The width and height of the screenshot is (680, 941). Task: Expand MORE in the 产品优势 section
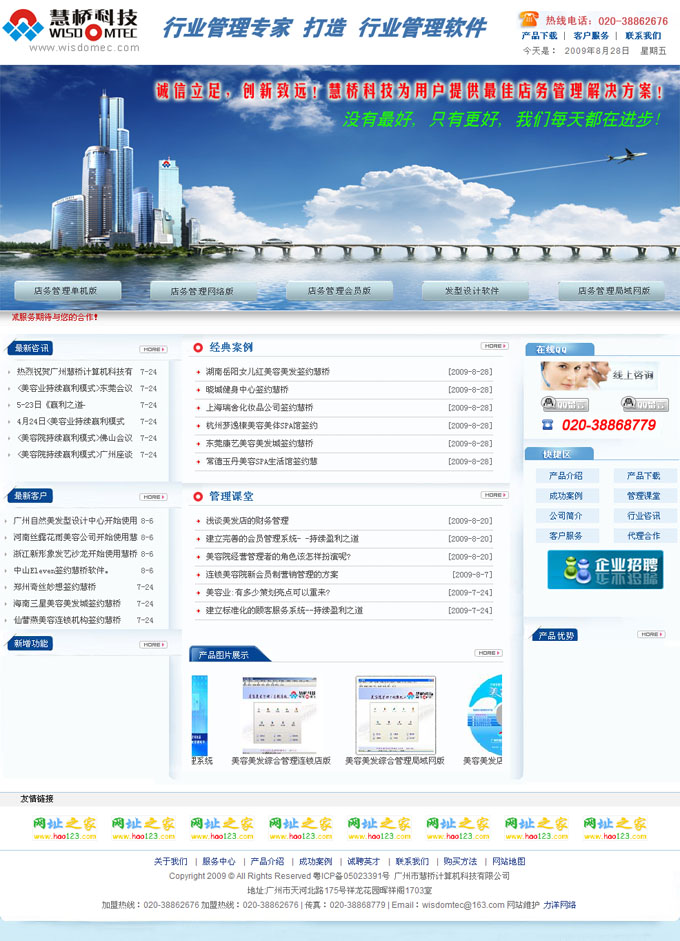[651, 634]
